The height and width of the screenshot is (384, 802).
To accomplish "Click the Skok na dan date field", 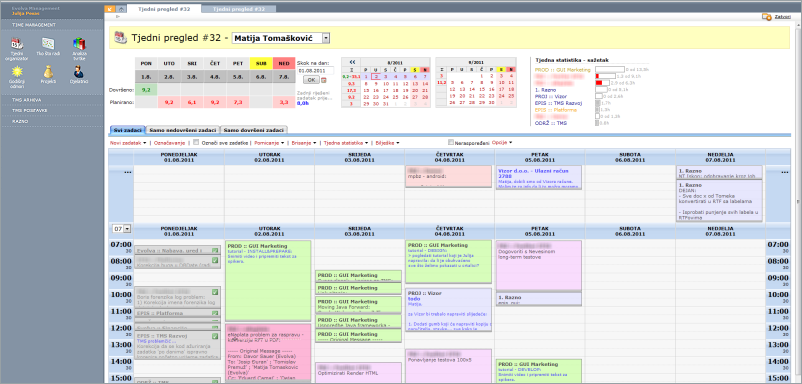I will coord(315,71).
